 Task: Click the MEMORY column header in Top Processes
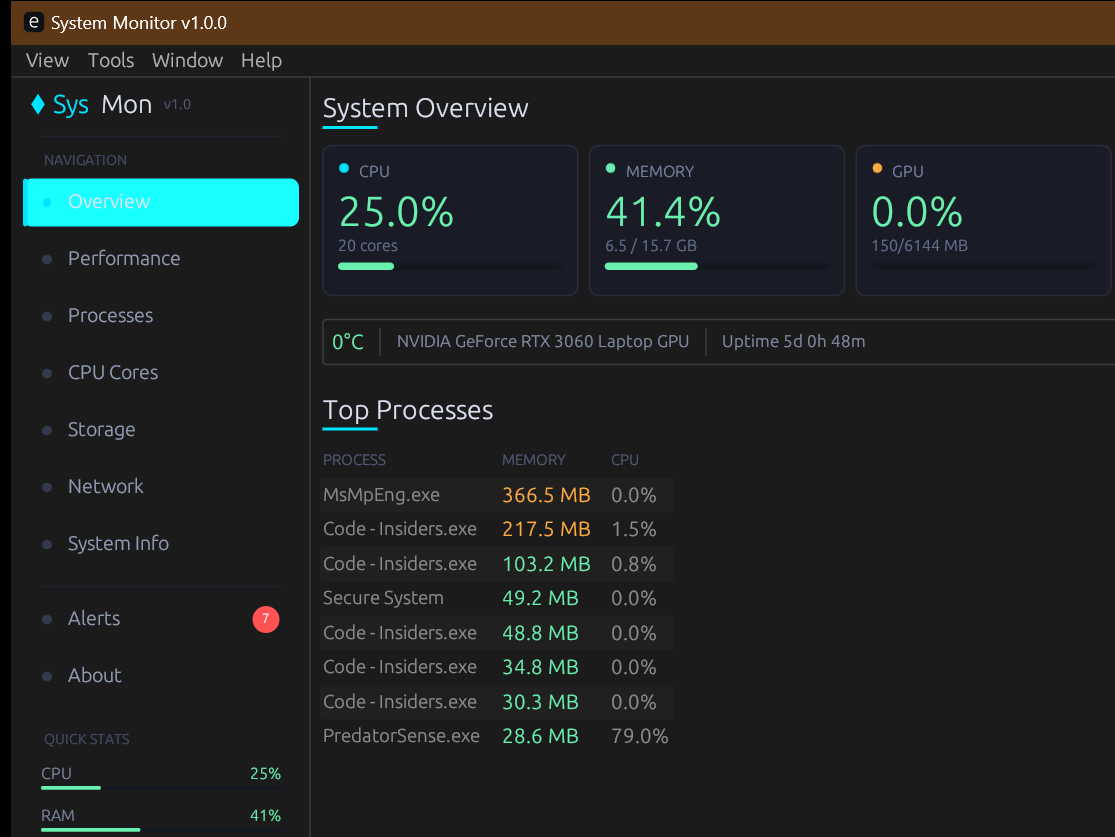tap(533, 460)
